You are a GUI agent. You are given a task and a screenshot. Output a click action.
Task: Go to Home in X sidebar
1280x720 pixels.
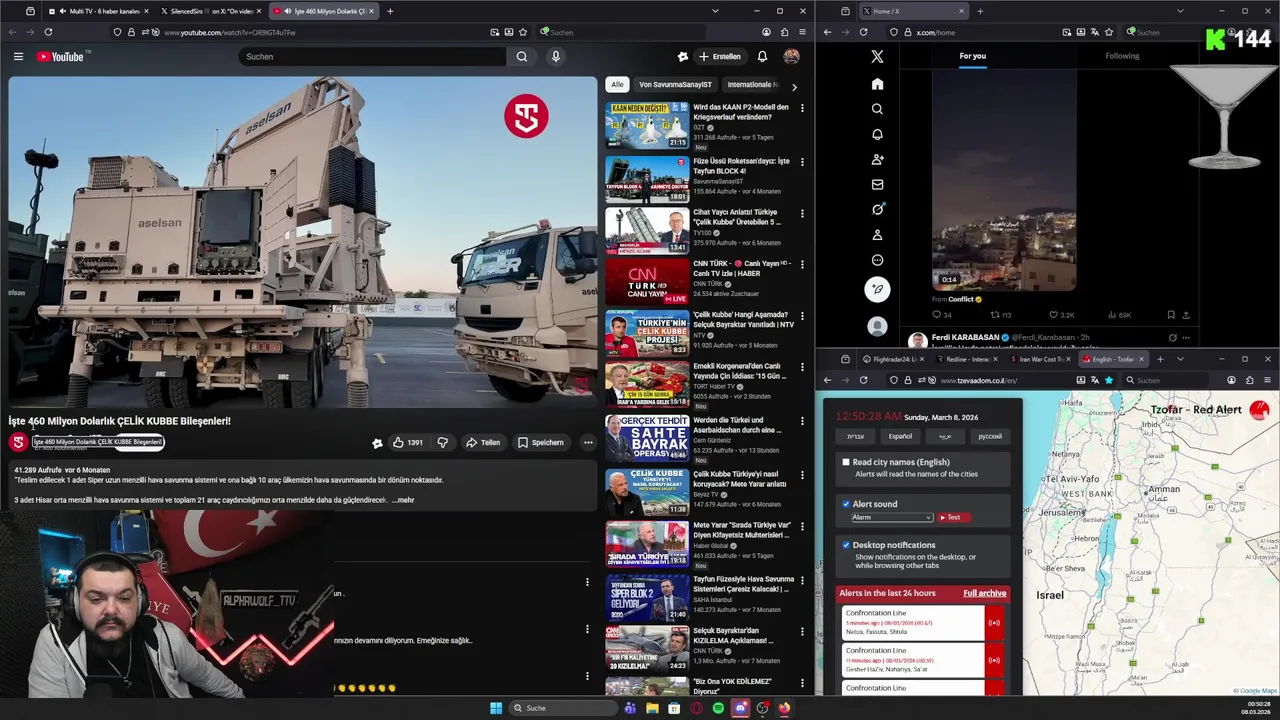click(877, 84)
